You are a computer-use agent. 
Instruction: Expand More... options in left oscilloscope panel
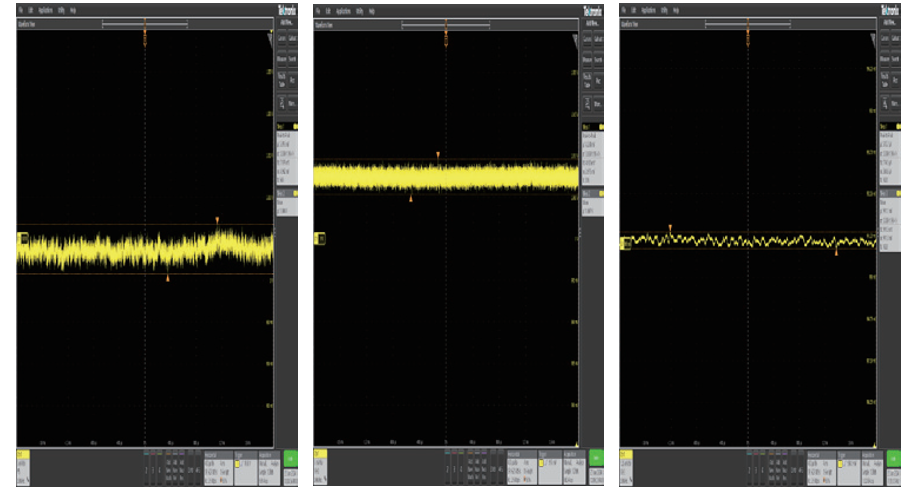297,101
